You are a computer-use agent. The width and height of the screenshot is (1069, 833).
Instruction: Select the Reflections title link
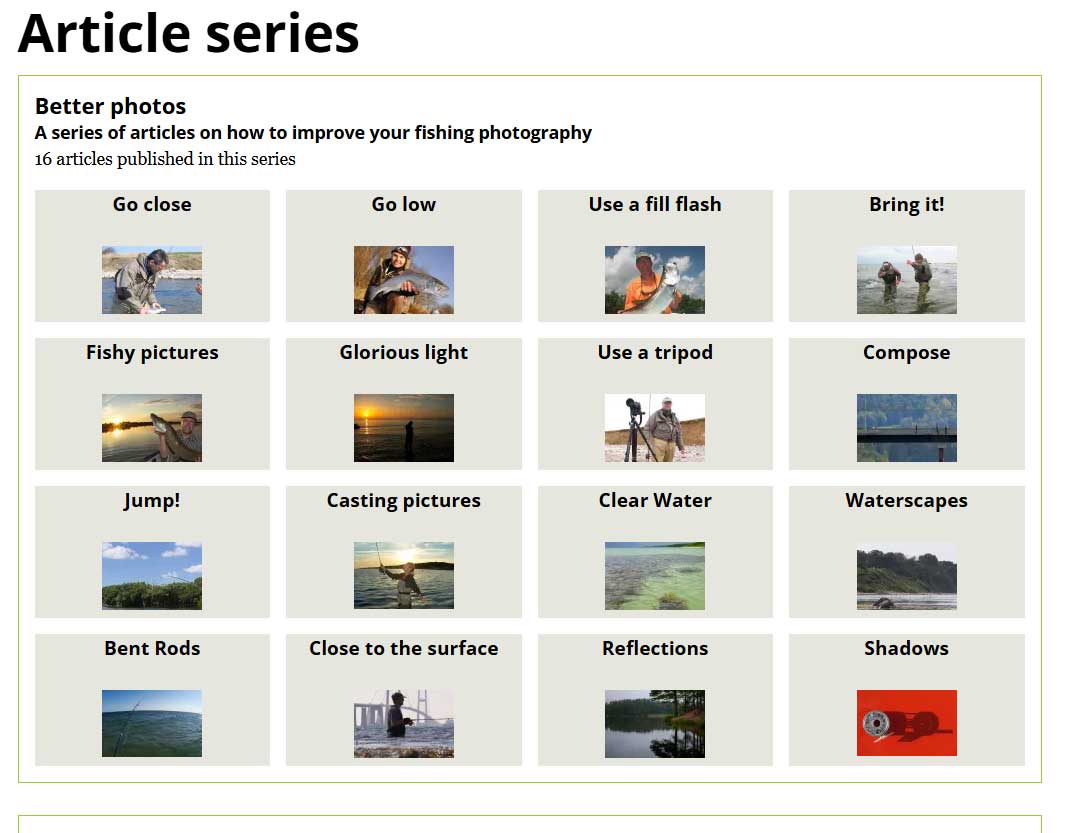655,648
